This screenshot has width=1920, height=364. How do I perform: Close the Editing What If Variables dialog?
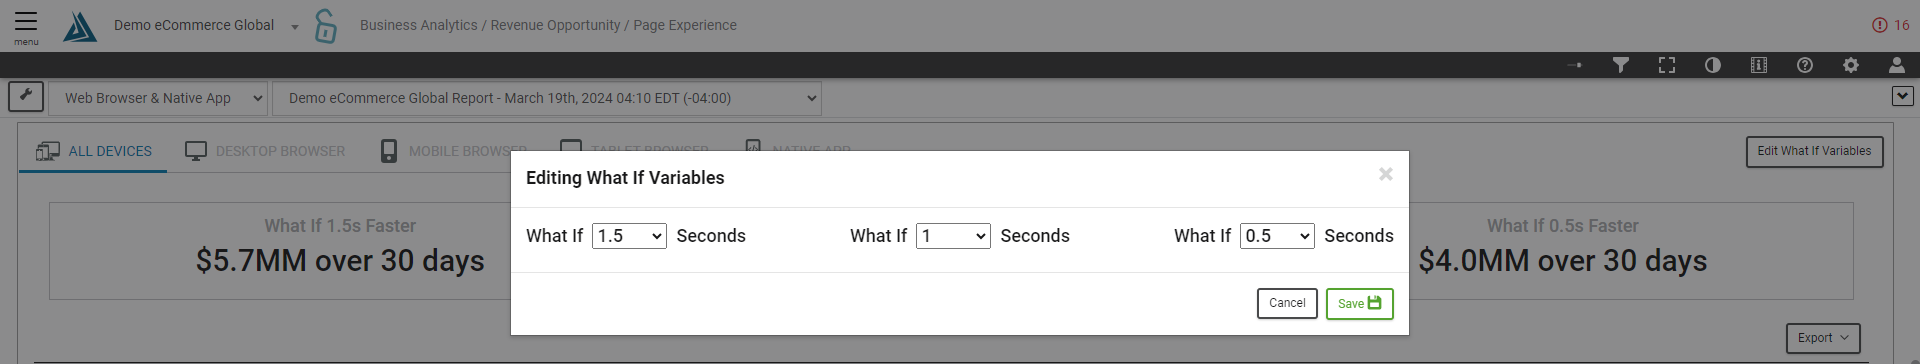pos(1385,174)
